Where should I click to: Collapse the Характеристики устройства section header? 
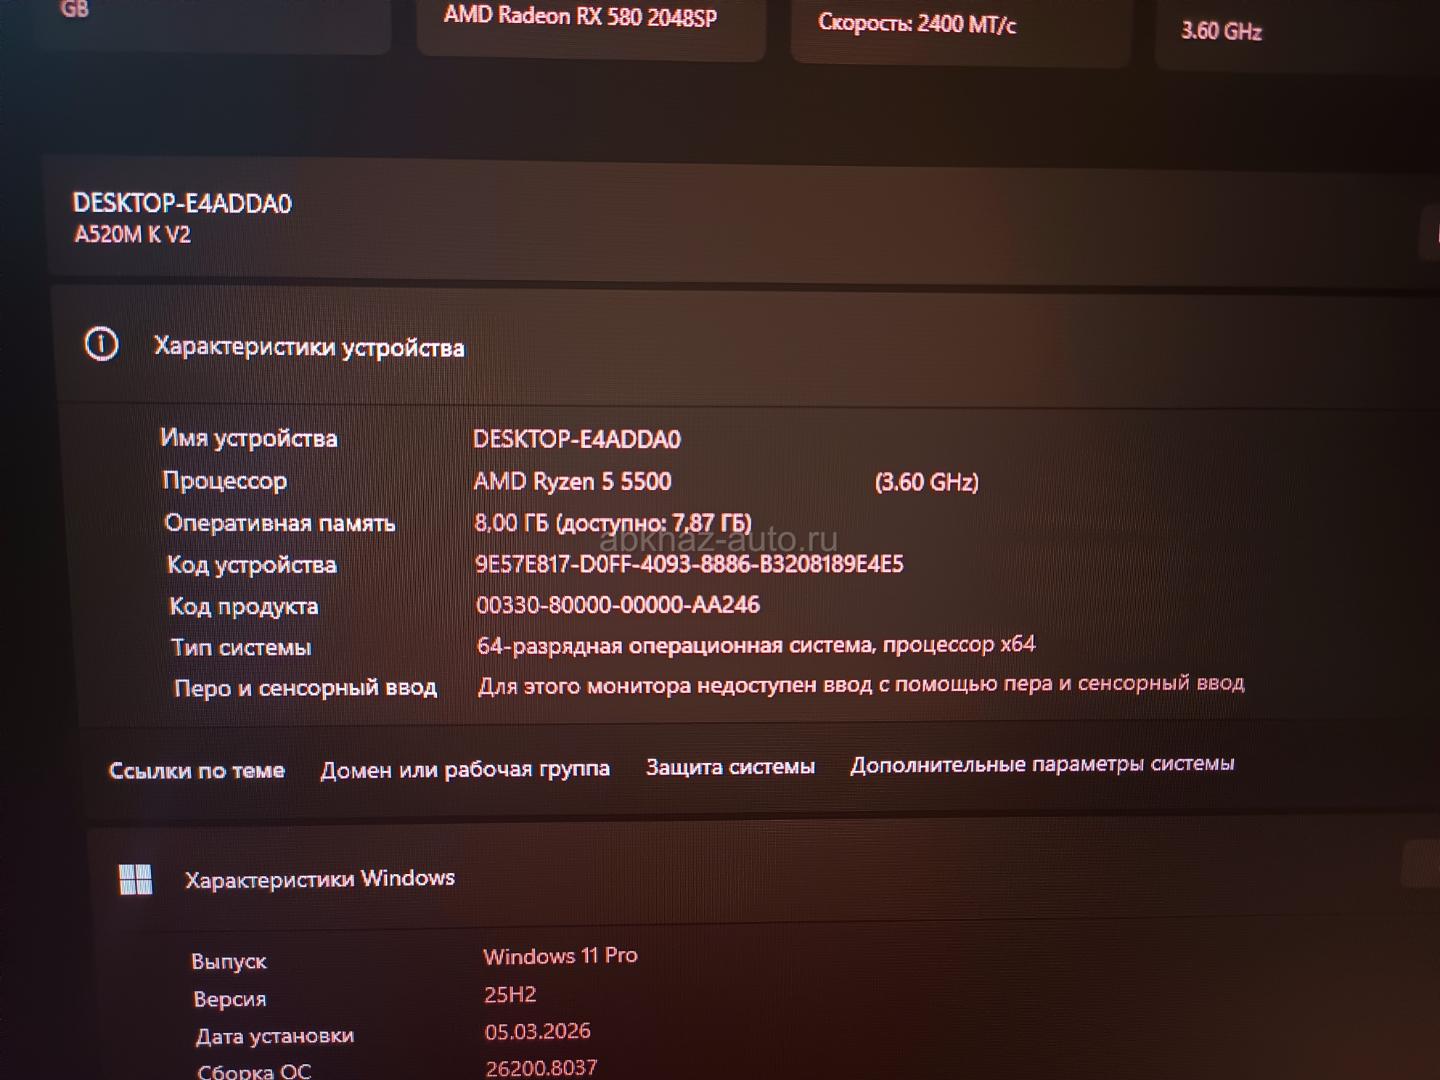(x=309, y=347)
